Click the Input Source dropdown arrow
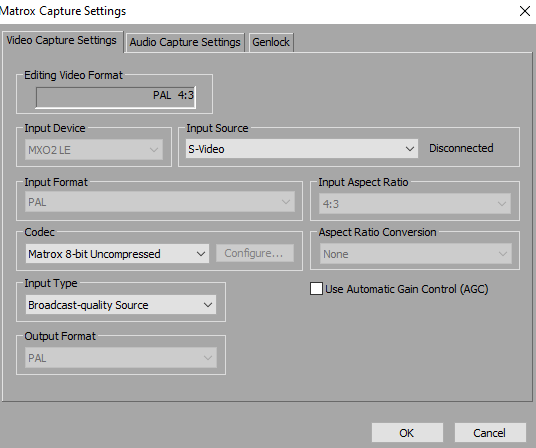The image size is (536, 448). pyautogui.click(x=410, y=149)
